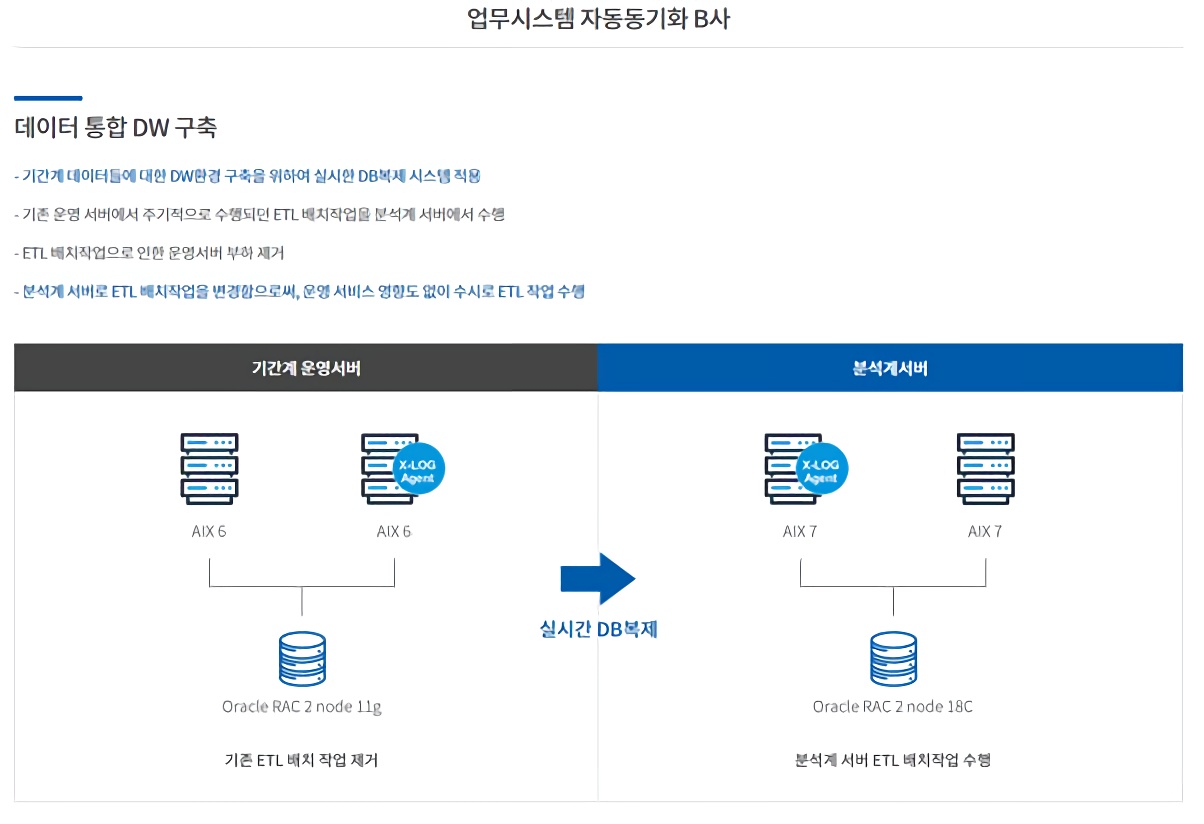Click the blue bullet about 수시로 ETL 작업 수행

point(299,292)
